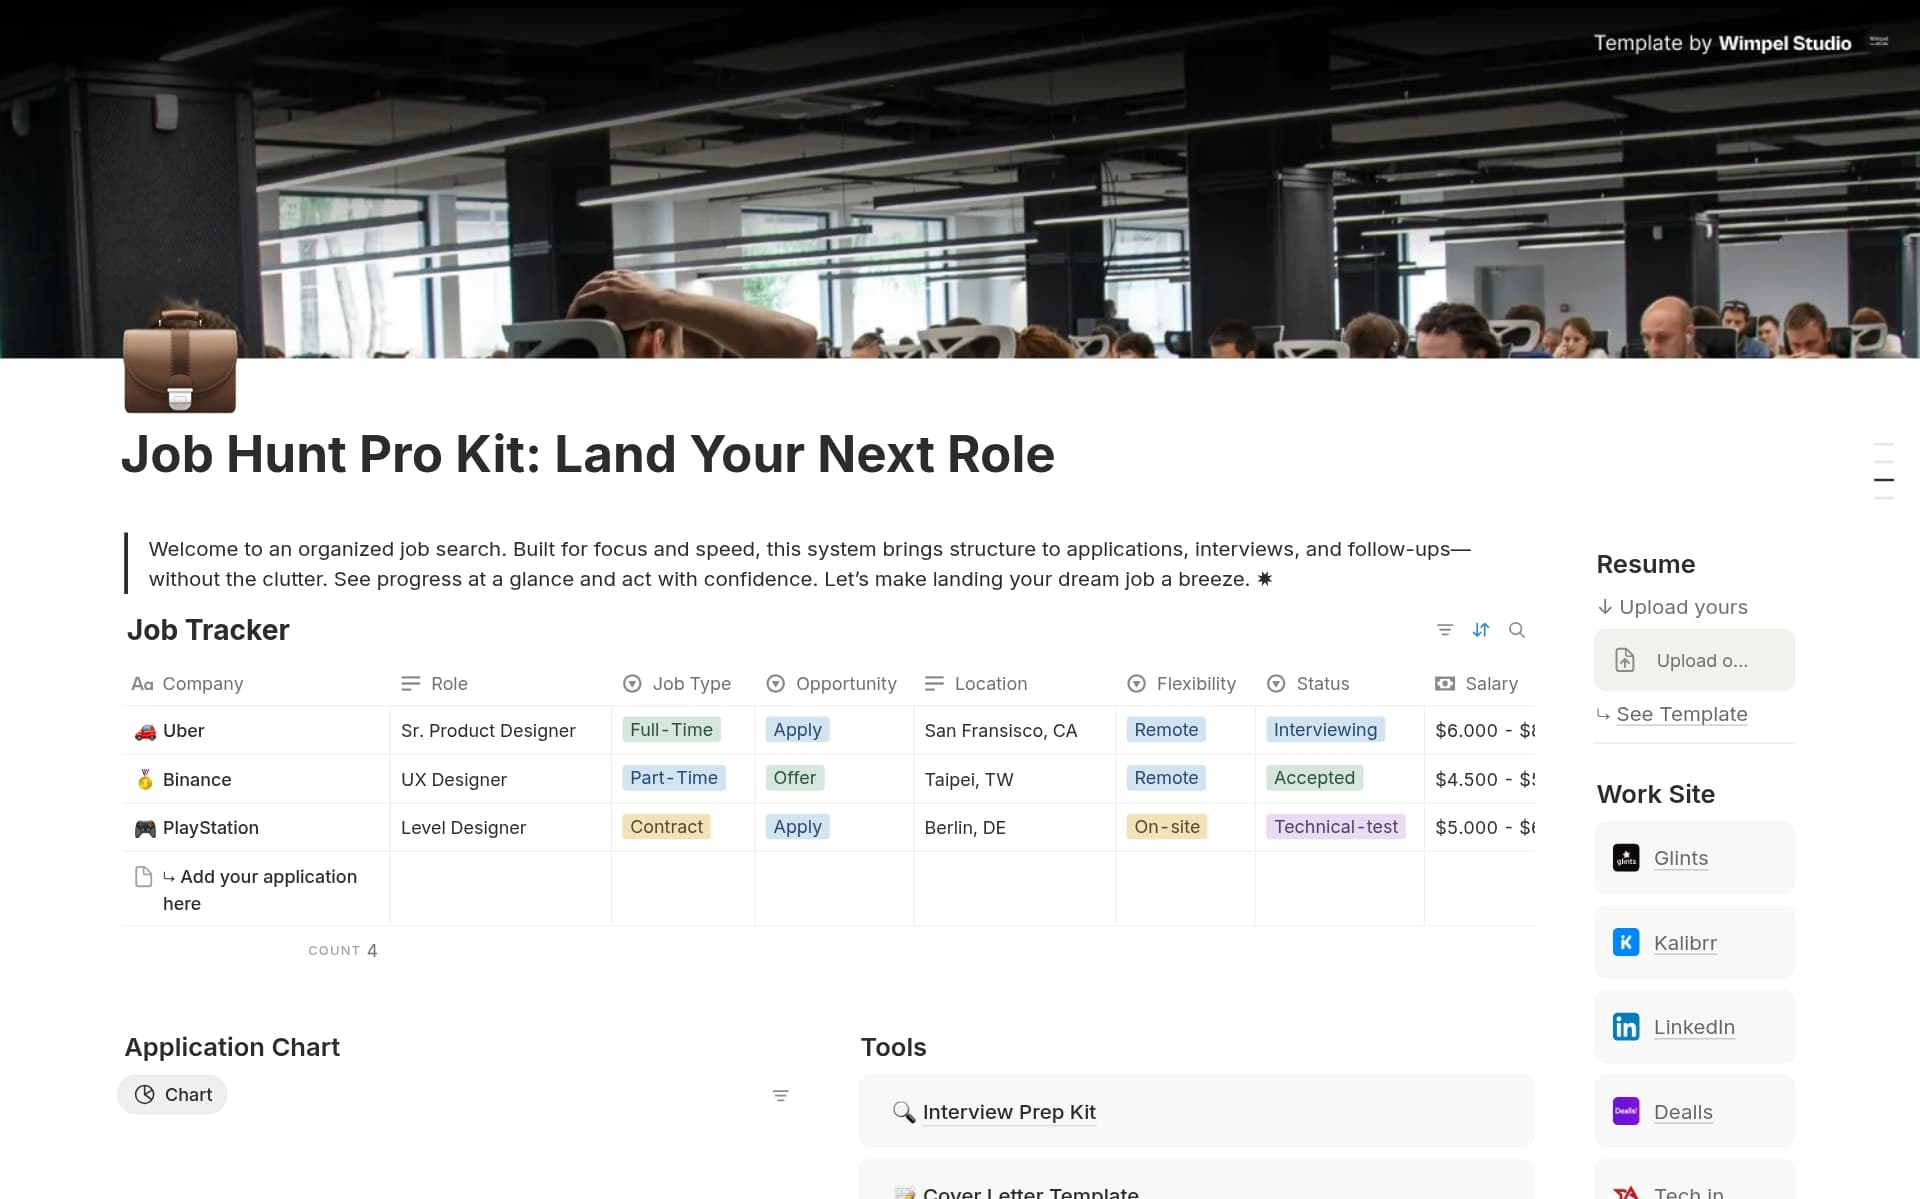Click the Salary column header
The height and width of the screenshot is (1199, 1920).
pyautogui.click(x=1490, y=684)
